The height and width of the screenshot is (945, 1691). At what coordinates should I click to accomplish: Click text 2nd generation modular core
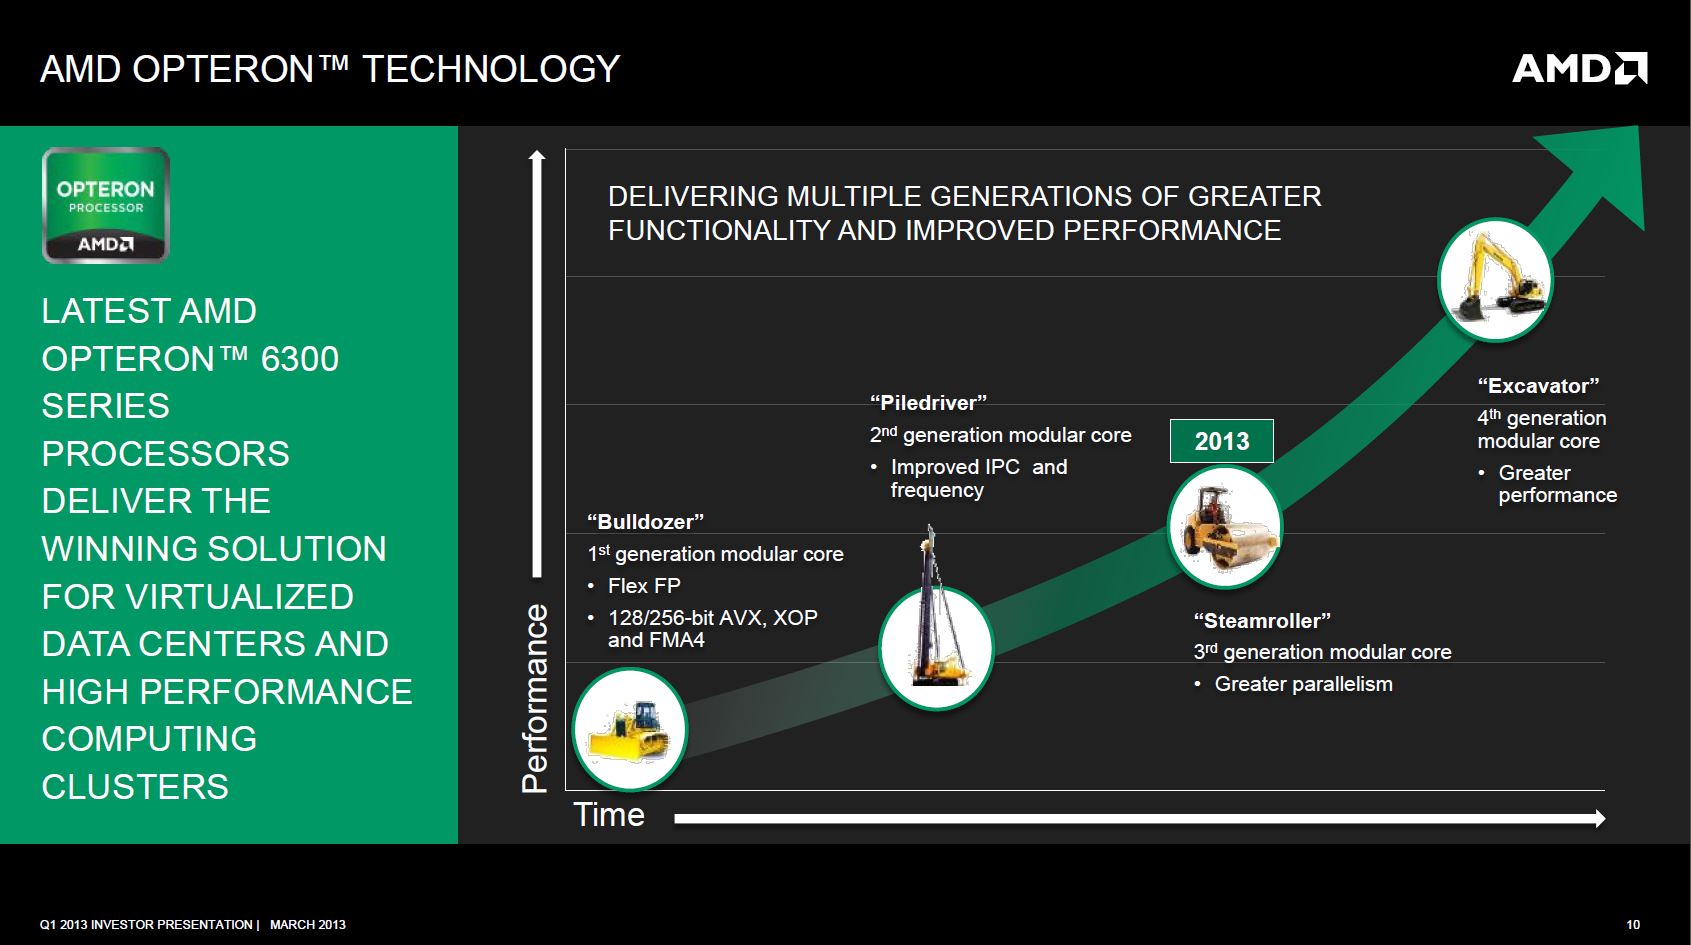pyautogui.click(x=1000, y=434)
